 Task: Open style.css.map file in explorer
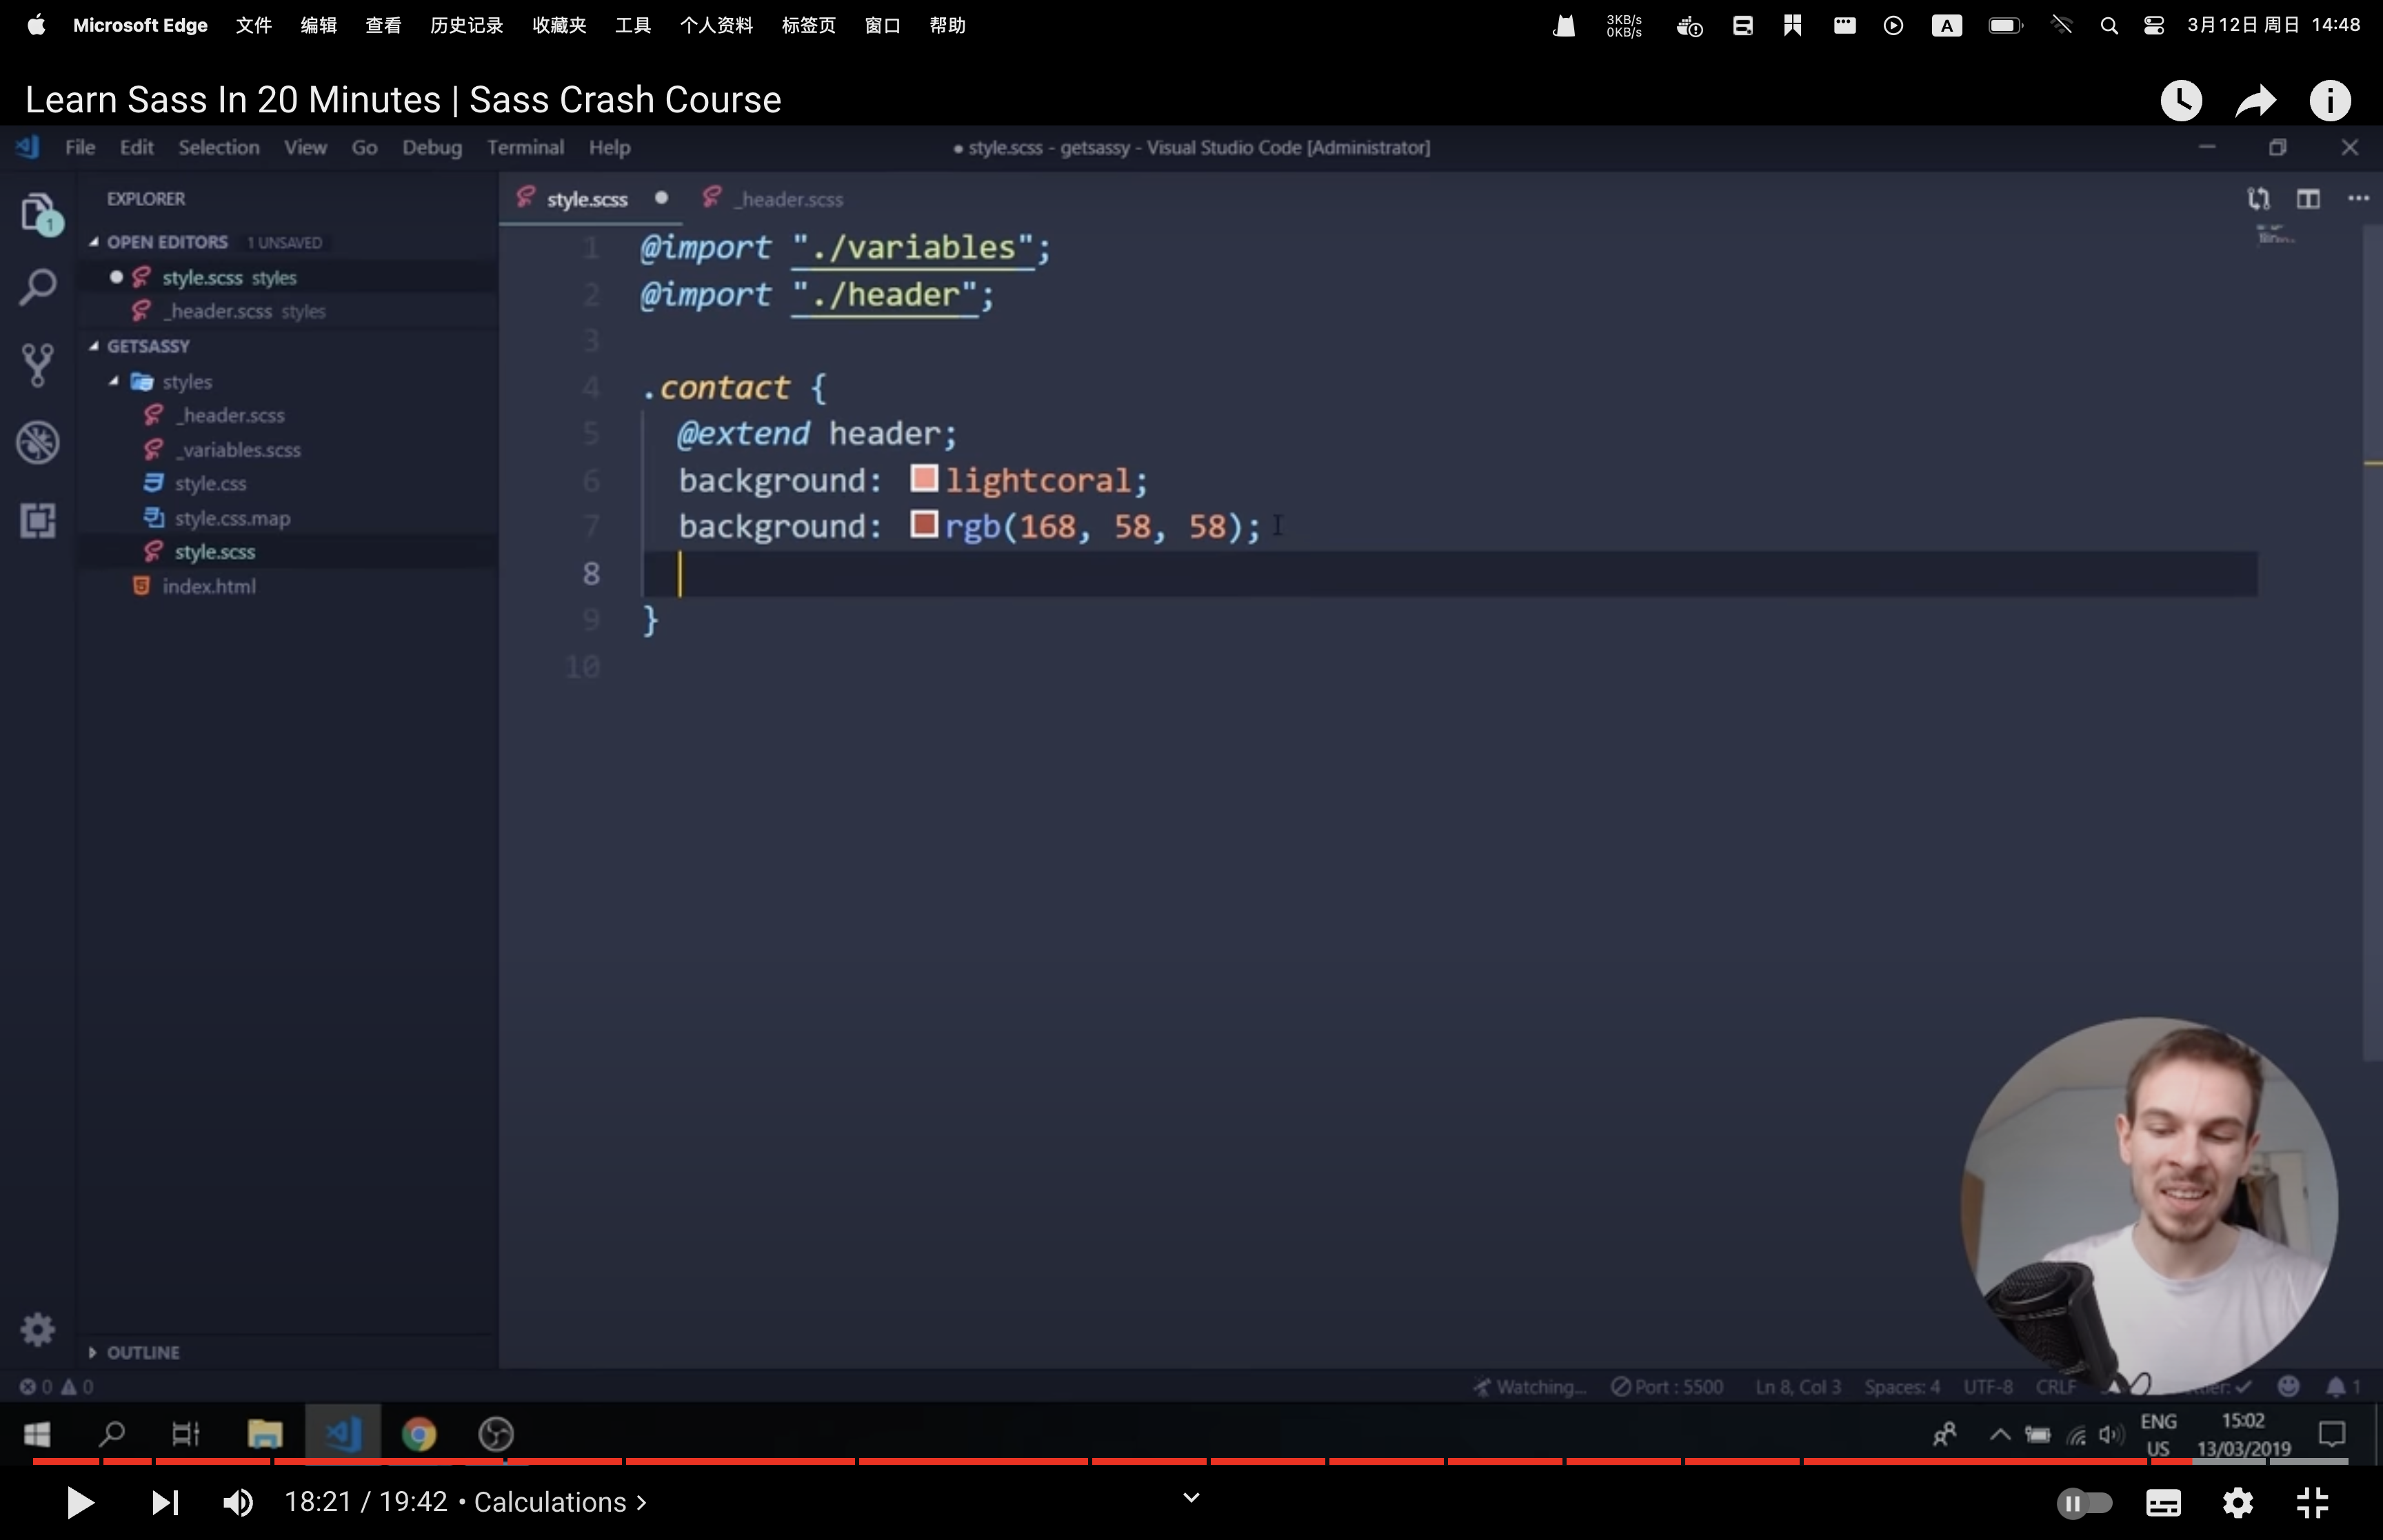[232, 518]
